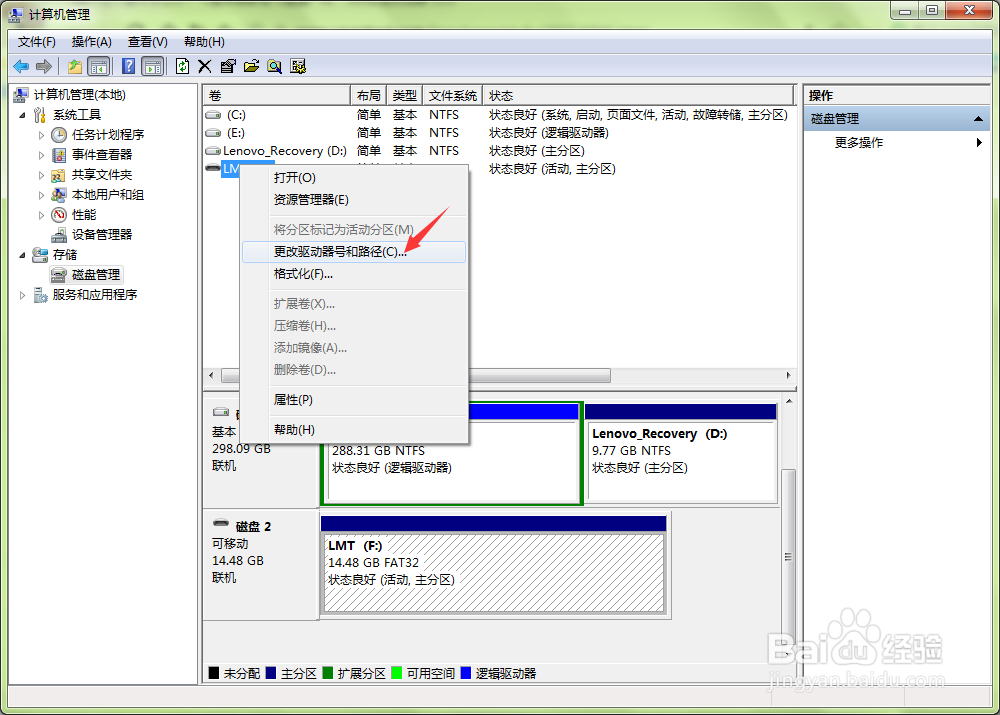
Task: Open the blue question mark Help icon
Action: pyautogui.click(x=128, y=66)
